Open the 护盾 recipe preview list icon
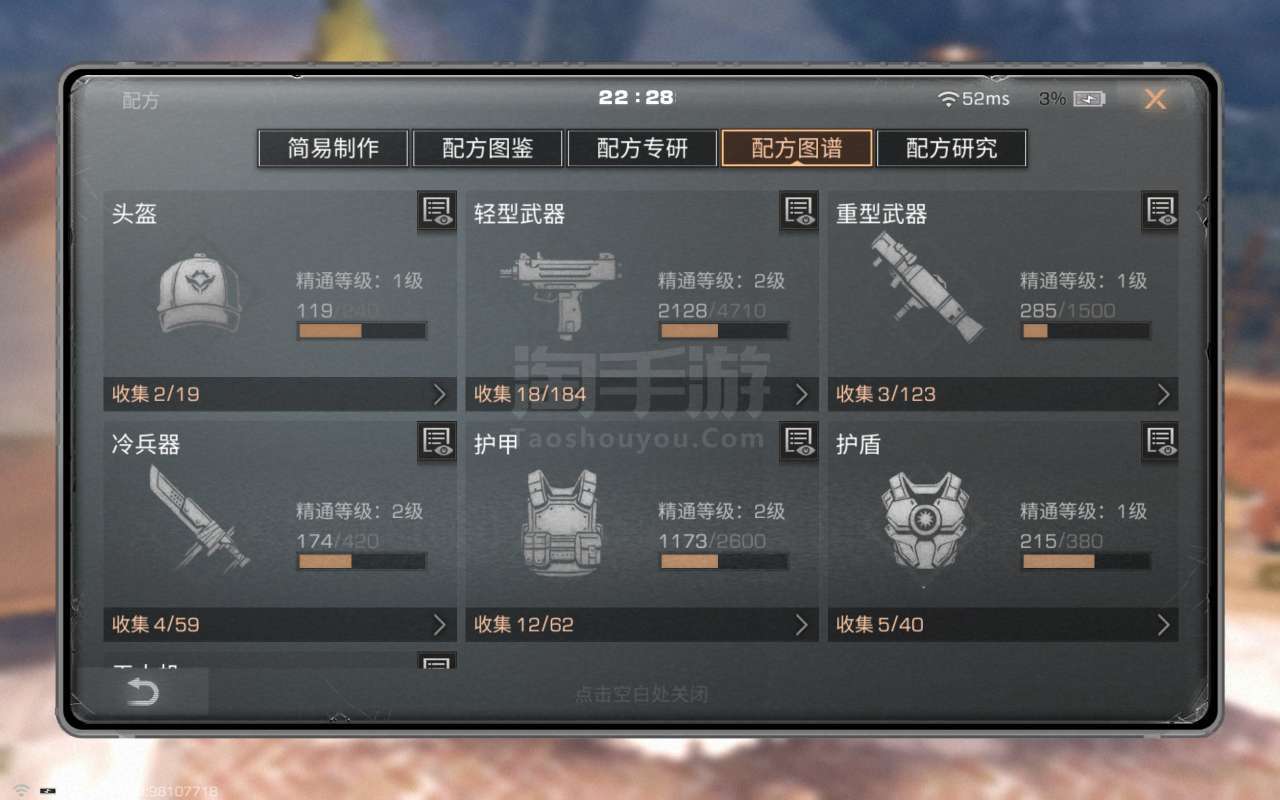The height and width of the screenshot is (800, 1280). pyautogui.click(x=1160, y=441)
